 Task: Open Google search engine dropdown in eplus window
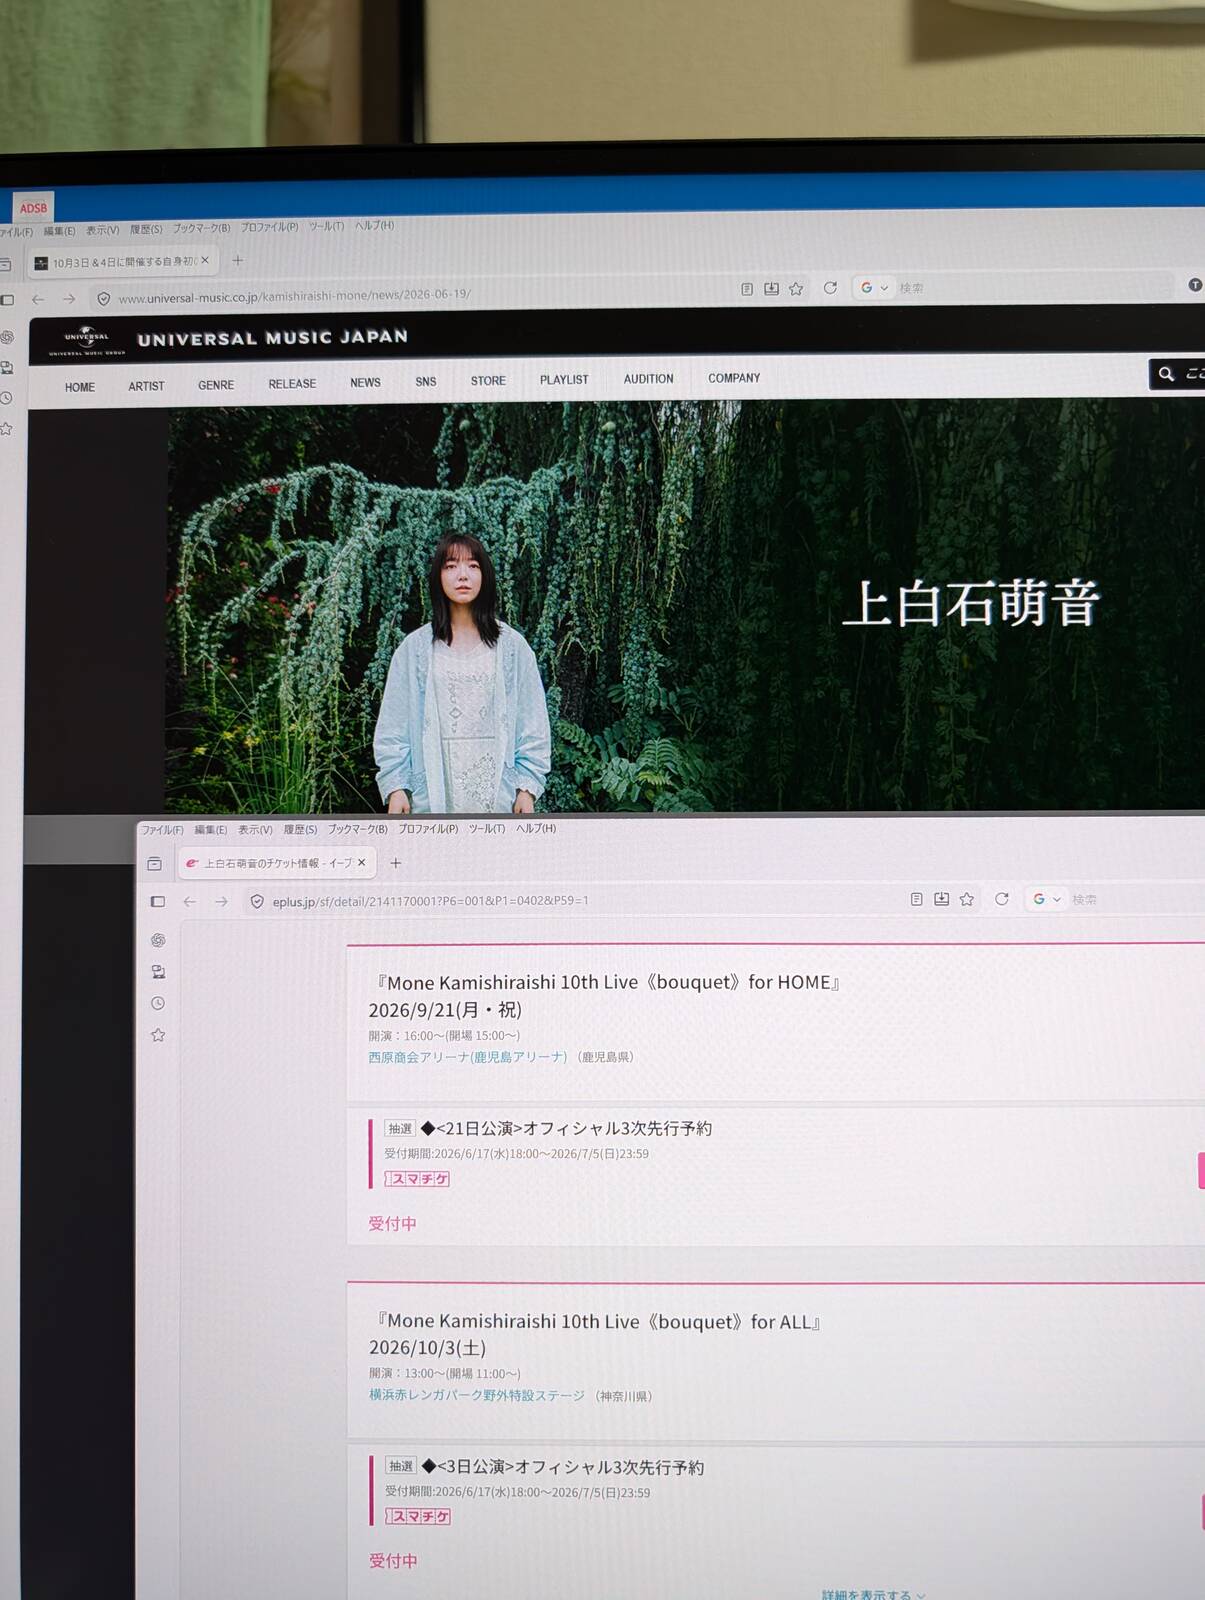[x=1047, y=899]
